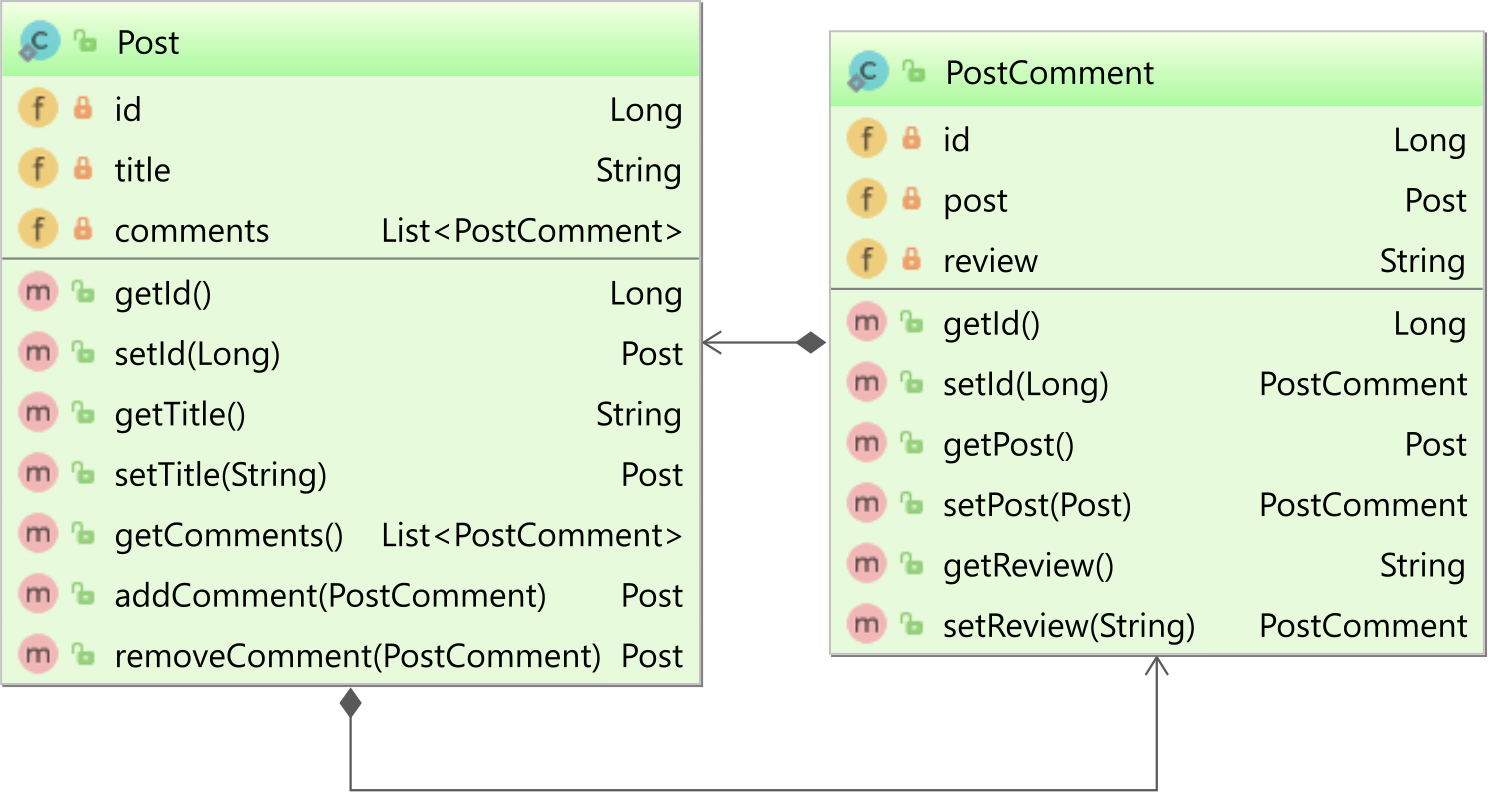The image size is (1488, 792).
Task: Select the setTitle(String) method row
Action: click(x=351, y=474)
